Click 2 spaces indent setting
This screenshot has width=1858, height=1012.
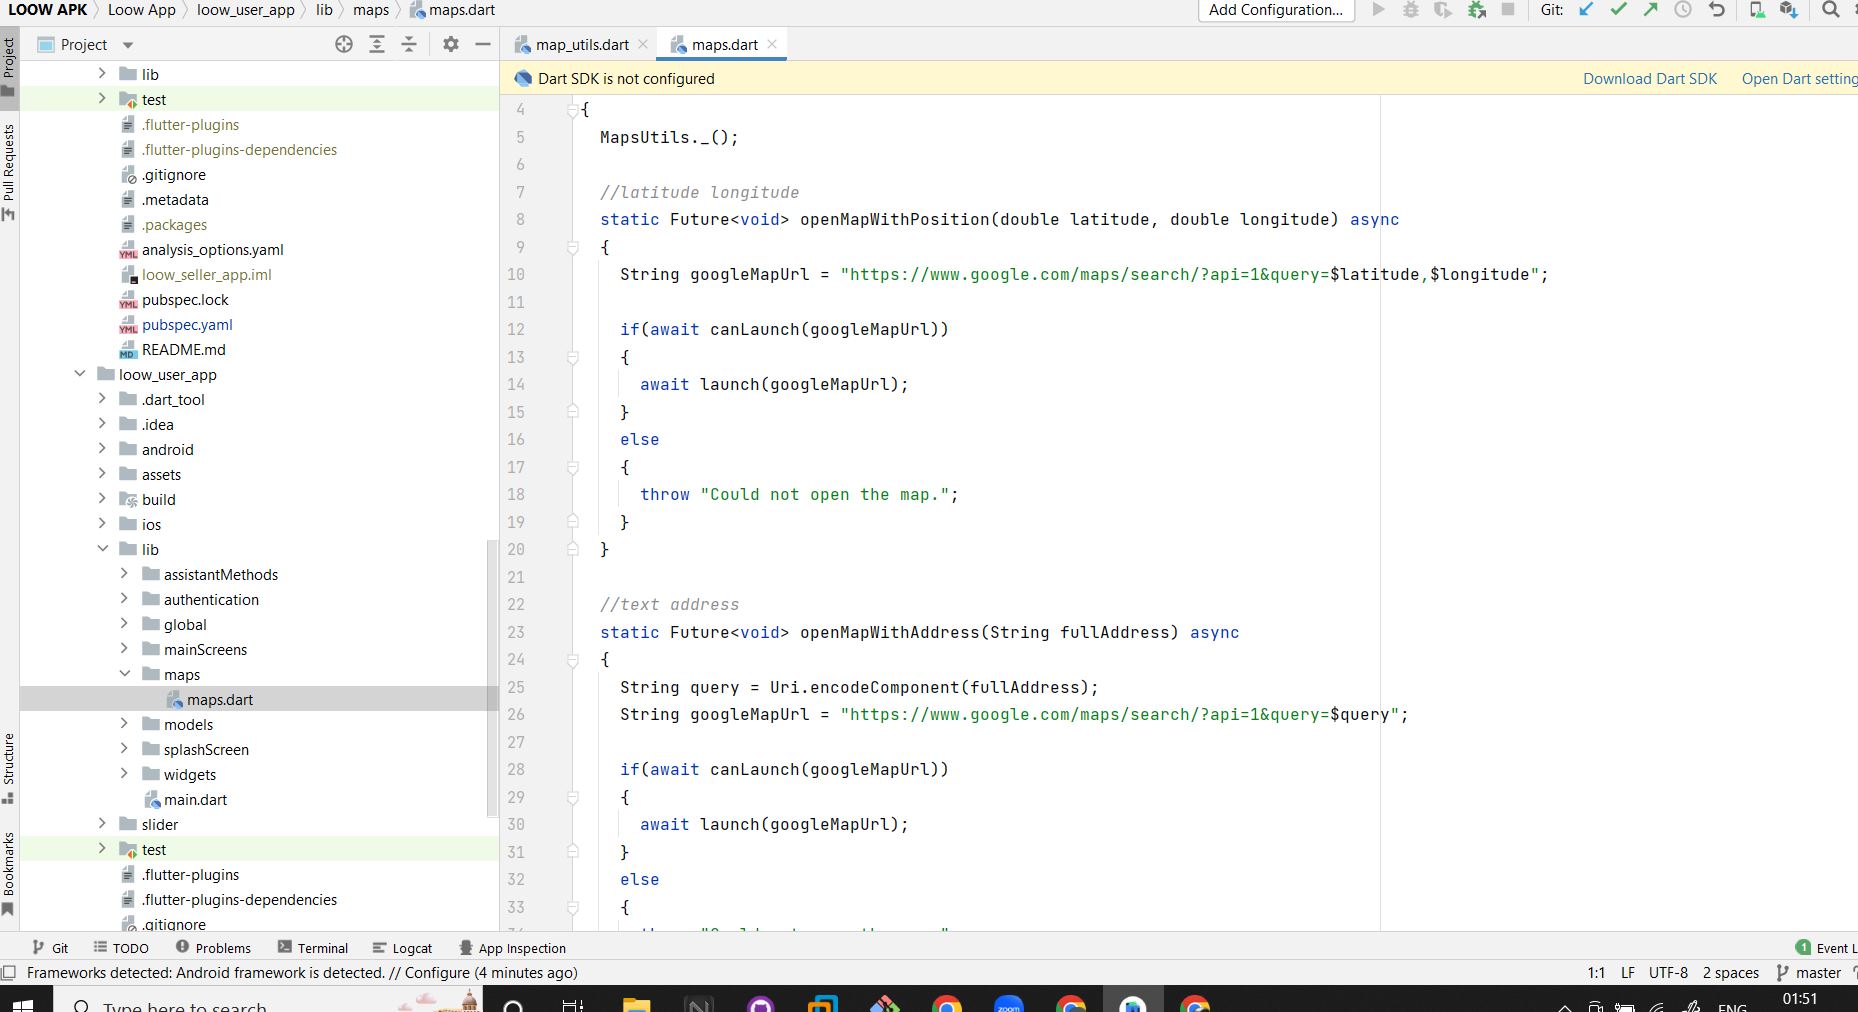coord(1731,972)
